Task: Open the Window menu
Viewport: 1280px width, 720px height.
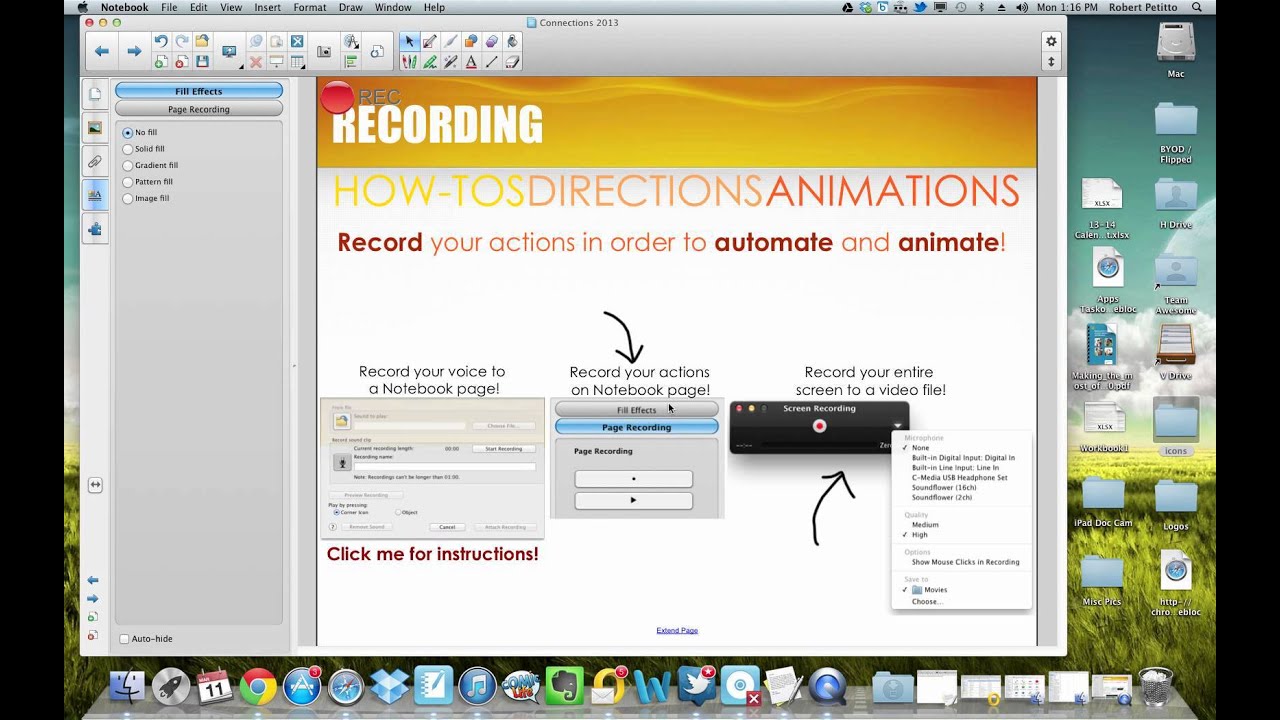Action: [393, 7]
